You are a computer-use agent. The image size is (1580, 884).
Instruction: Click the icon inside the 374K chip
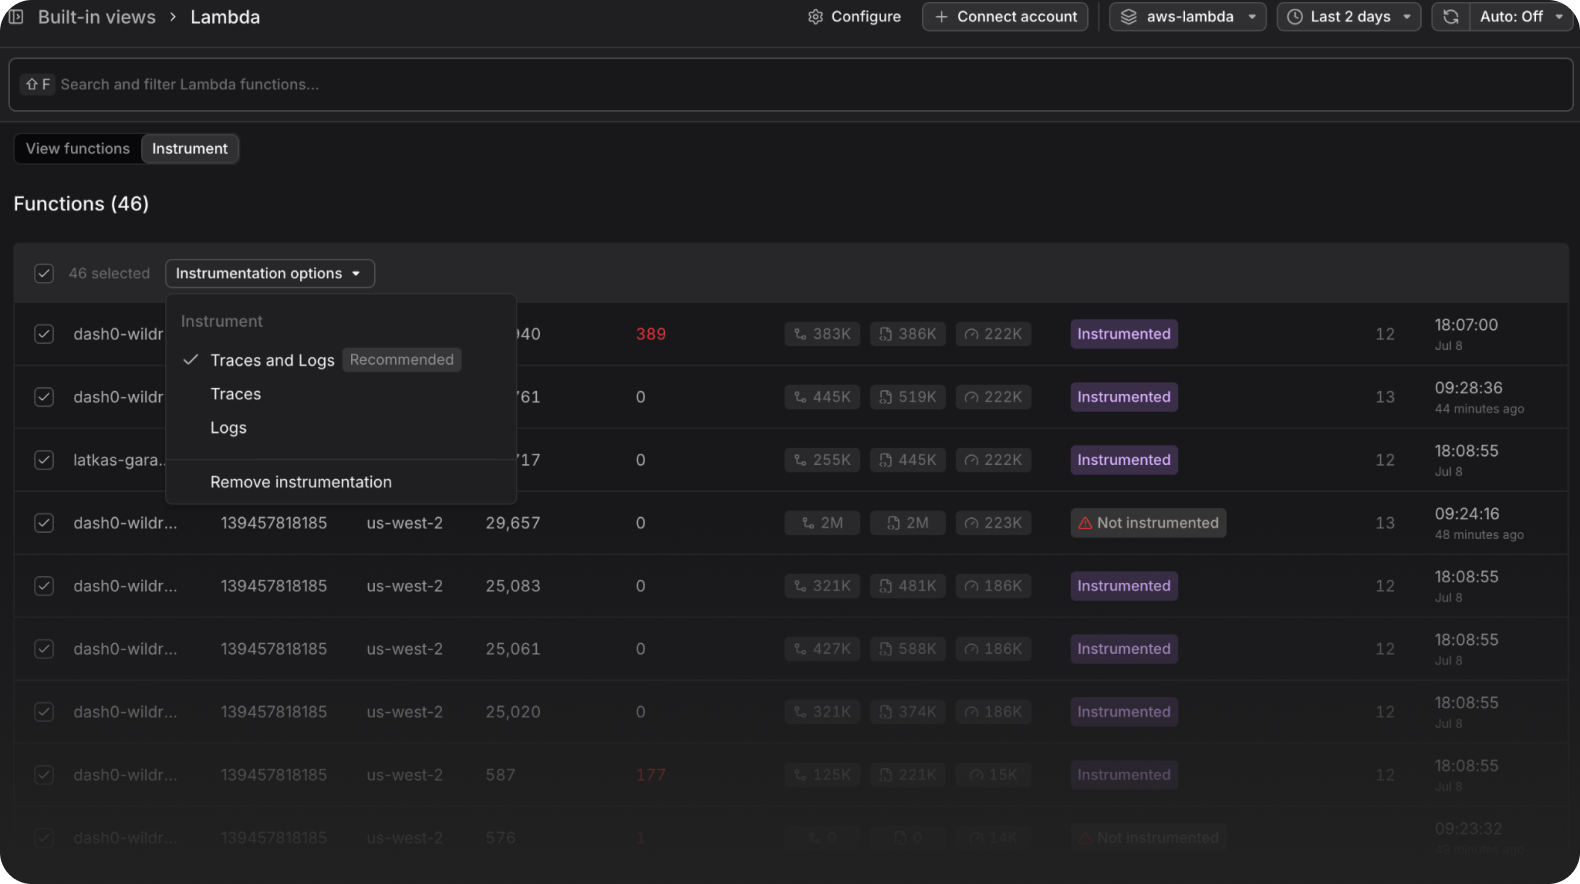point(885,712)
